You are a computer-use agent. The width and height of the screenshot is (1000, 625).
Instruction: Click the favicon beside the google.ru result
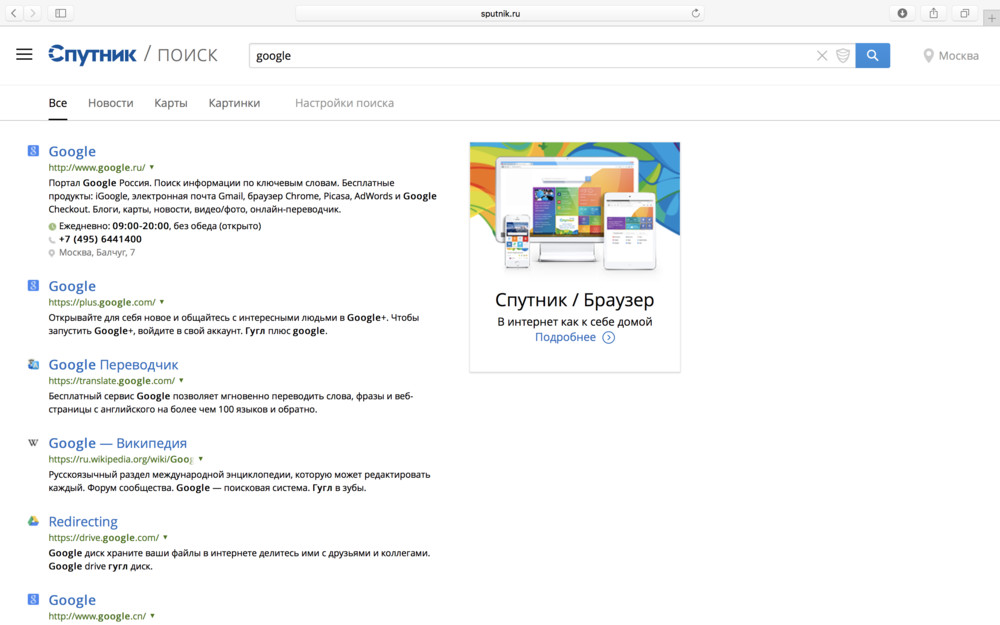[33, 151]
